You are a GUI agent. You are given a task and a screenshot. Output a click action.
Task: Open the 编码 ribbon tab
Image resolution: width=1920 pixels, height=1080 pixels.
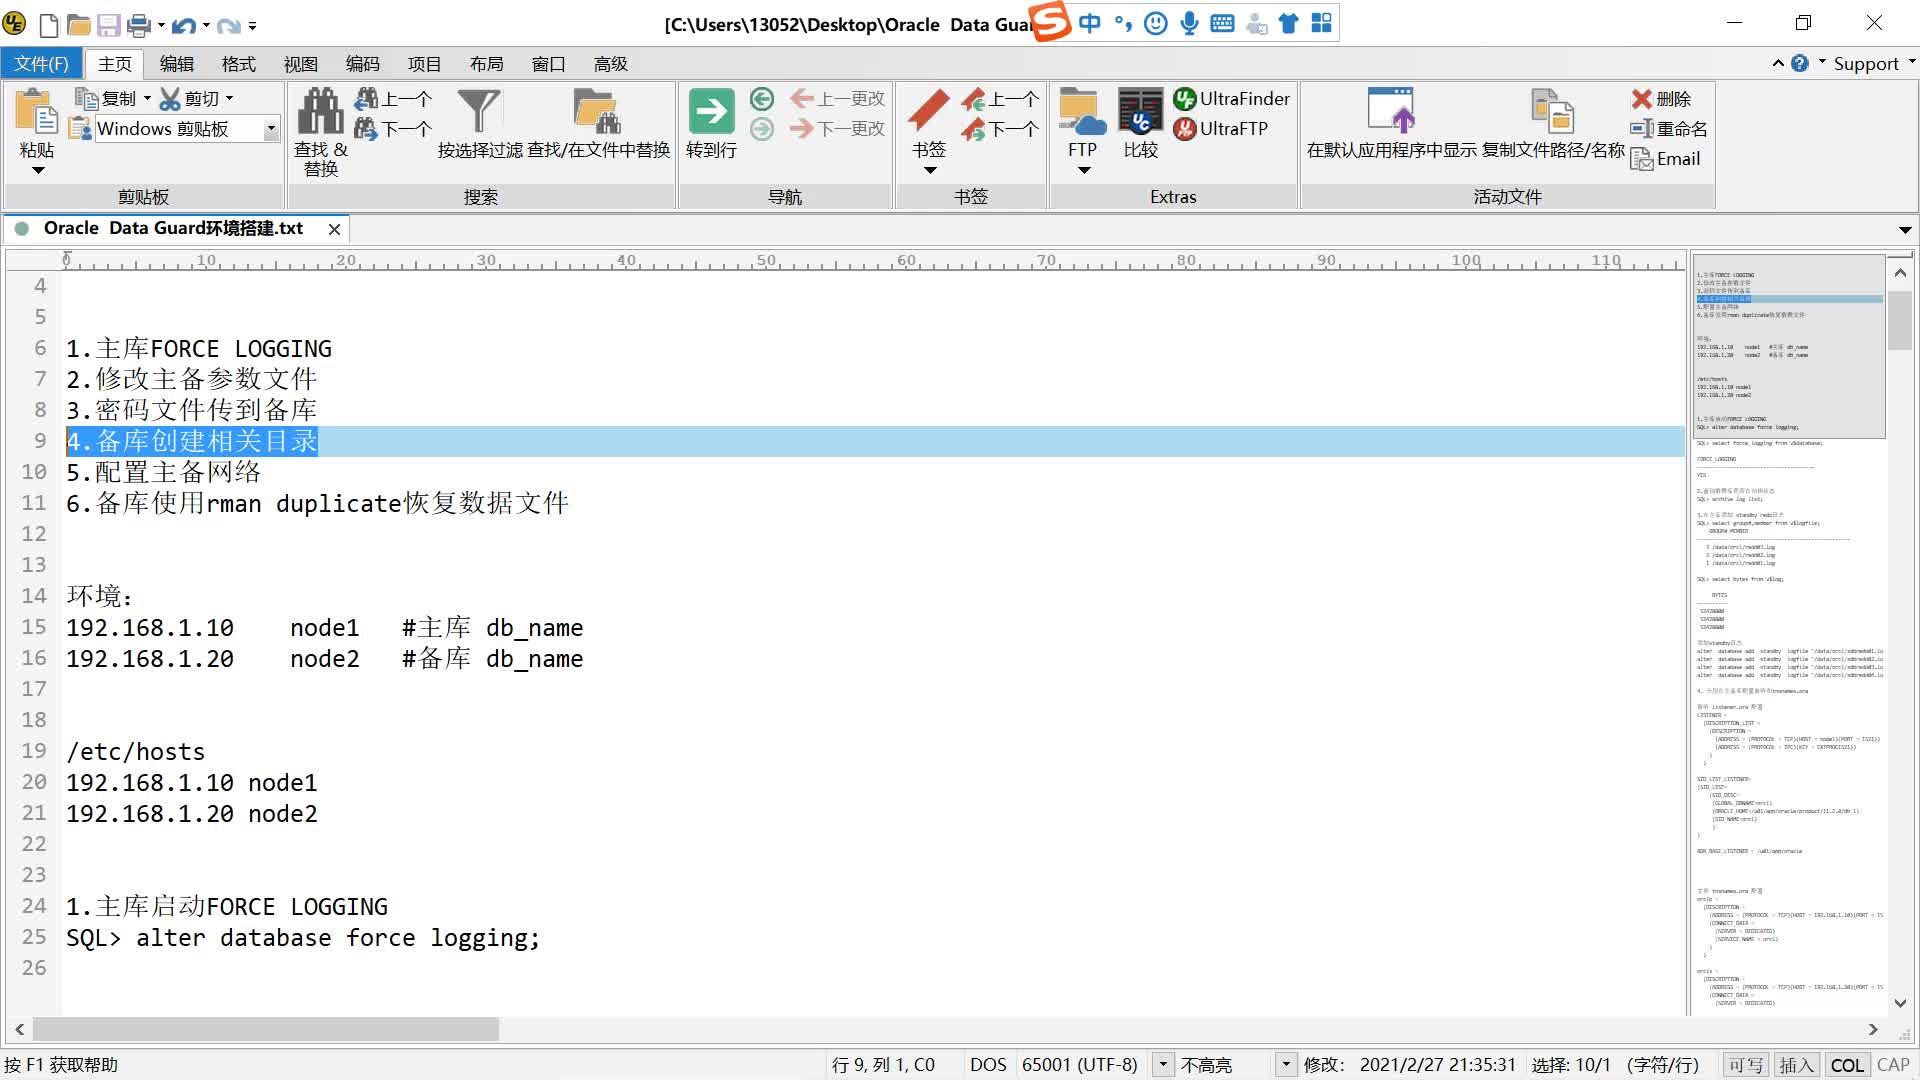click(x=362, y=64)
